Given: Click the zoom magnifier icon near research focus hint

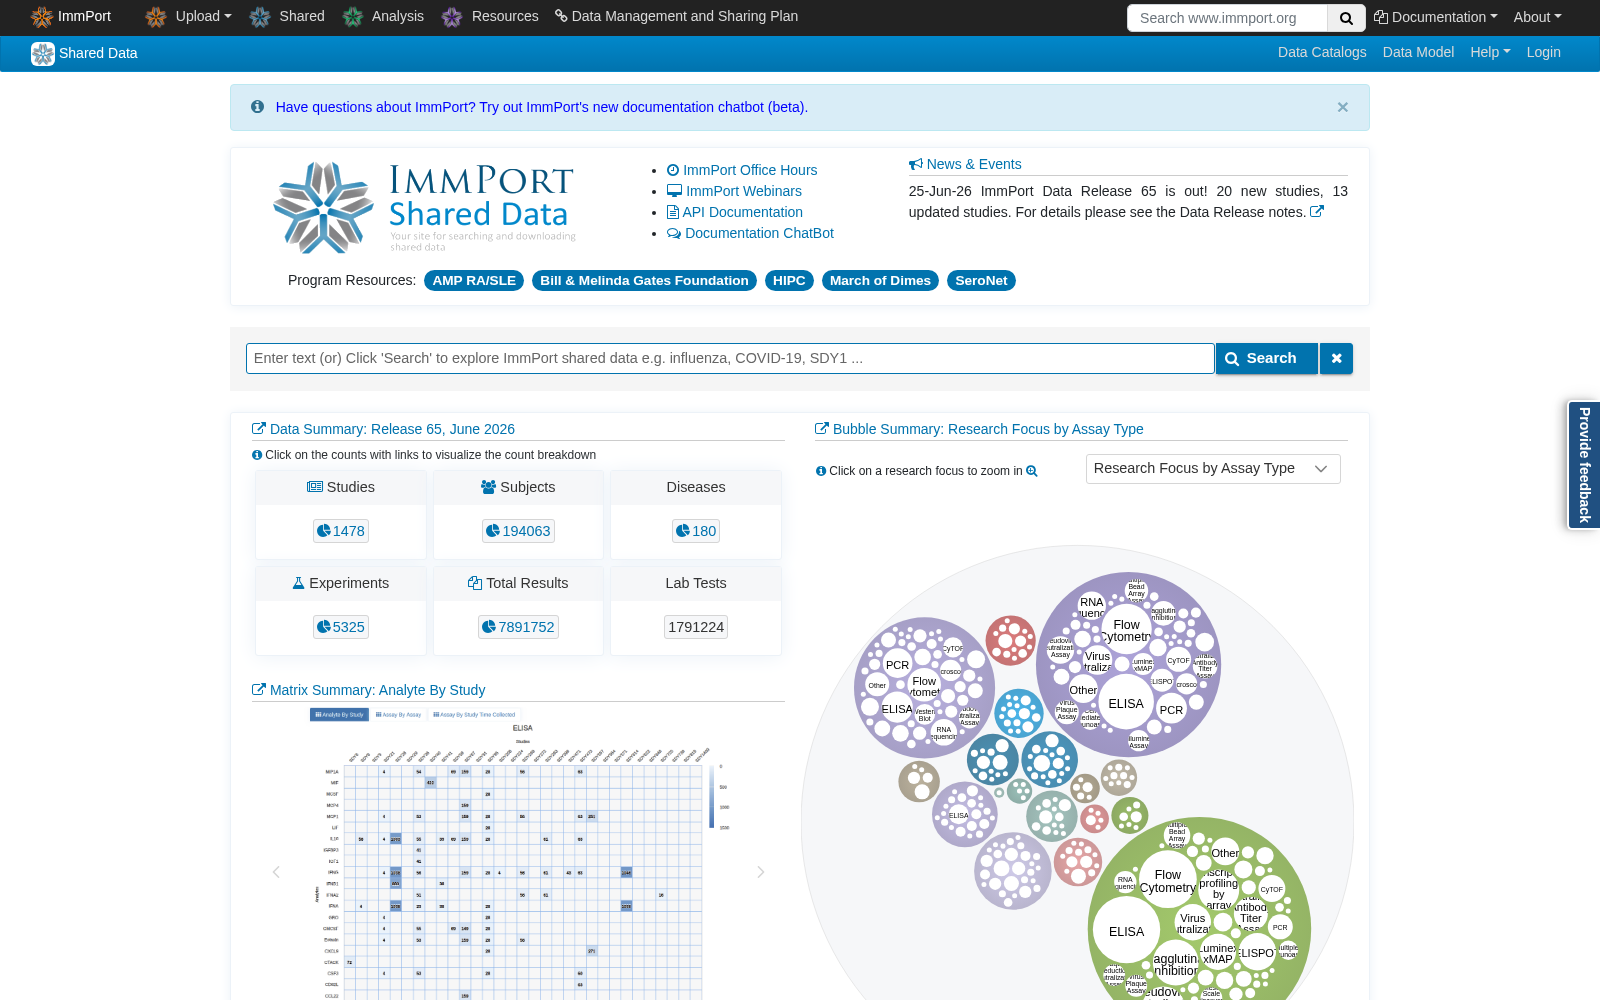Looking at the screenshot, I should click(1032, 471).
